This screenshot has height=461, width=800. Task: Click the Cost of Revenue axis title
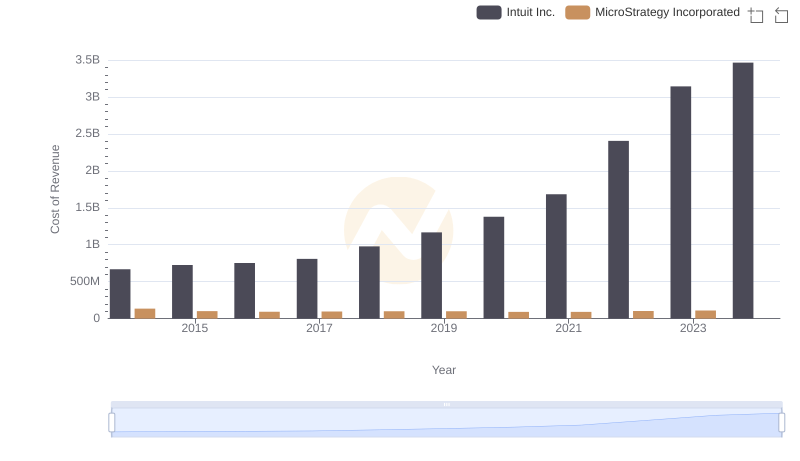[x=55, y=189]
